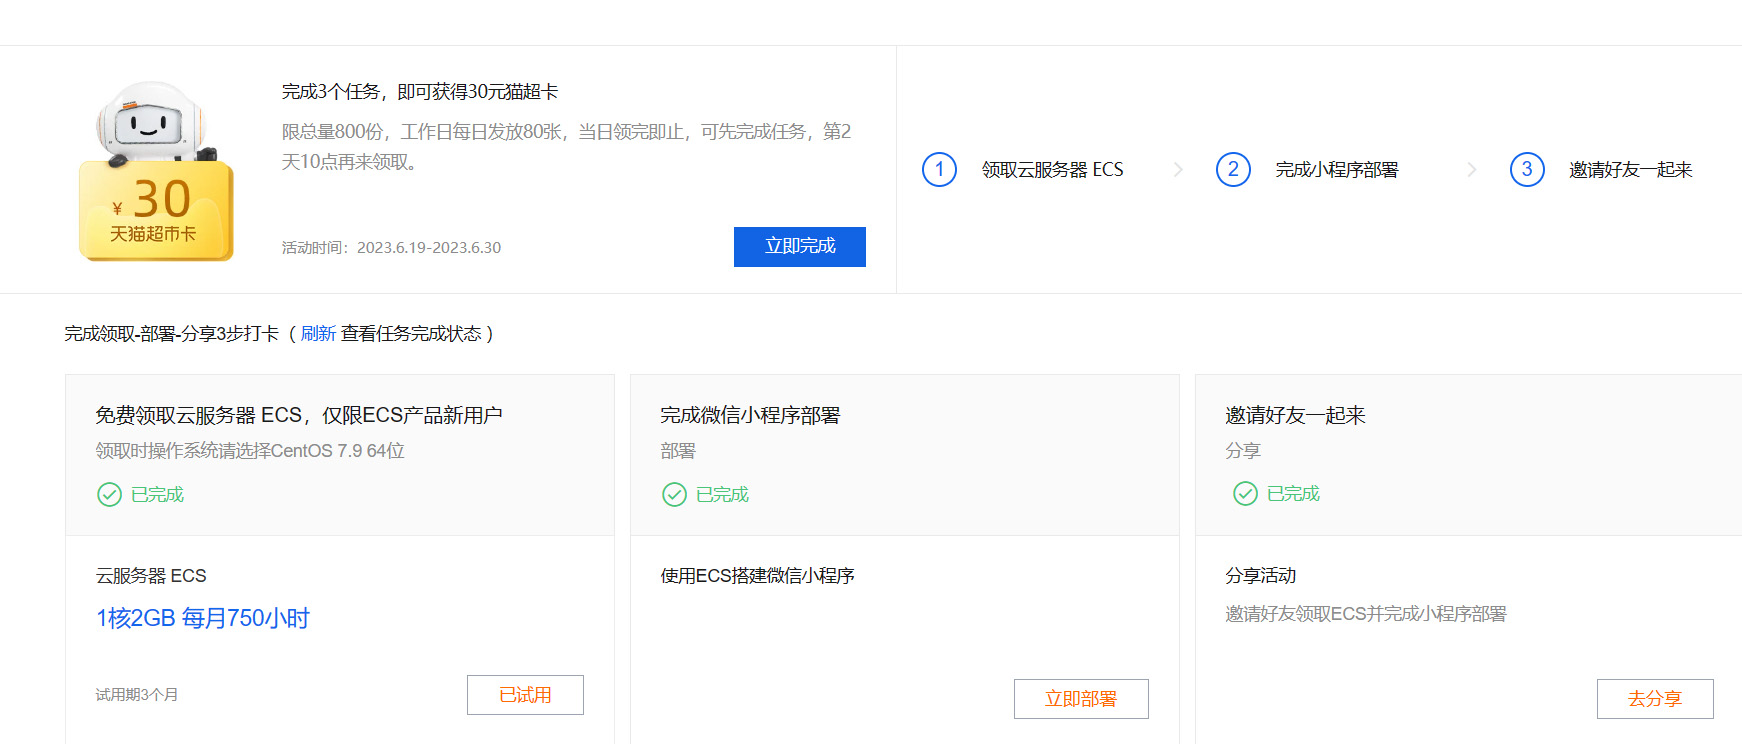Click the 1核2GB 每月750小时 text
This screenshot has width=1742, height=744.
(203, 618)
